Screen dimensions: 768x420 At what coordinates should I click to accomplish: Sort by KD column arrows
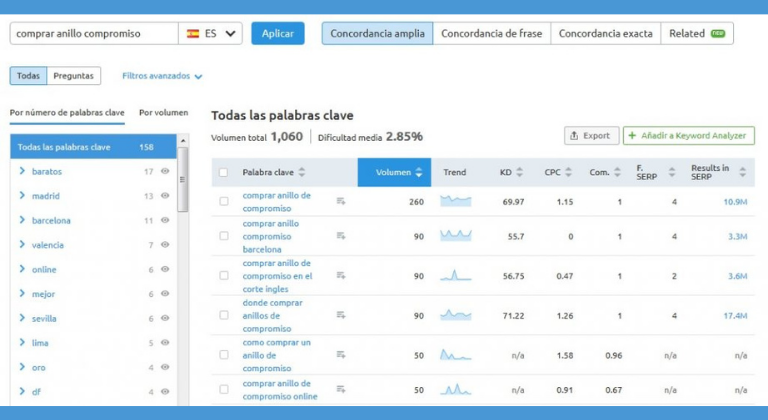(x=520, y=173)
